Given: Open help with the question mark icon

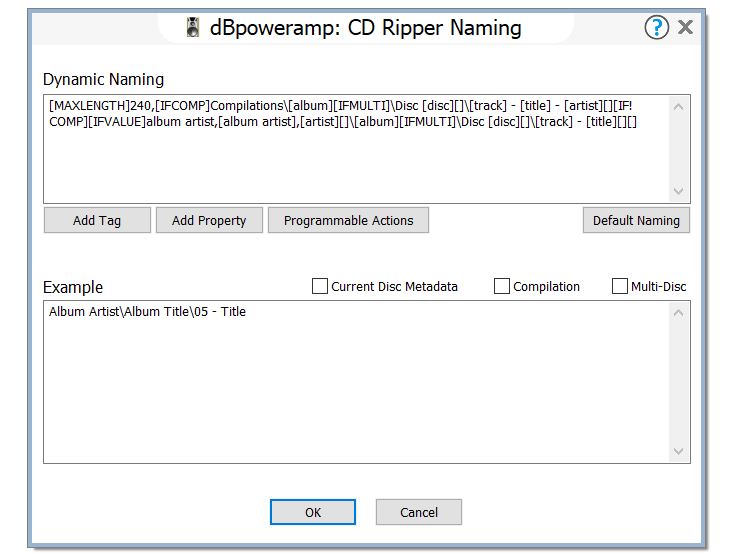Looking at the screenshot, I should (656, 28).
